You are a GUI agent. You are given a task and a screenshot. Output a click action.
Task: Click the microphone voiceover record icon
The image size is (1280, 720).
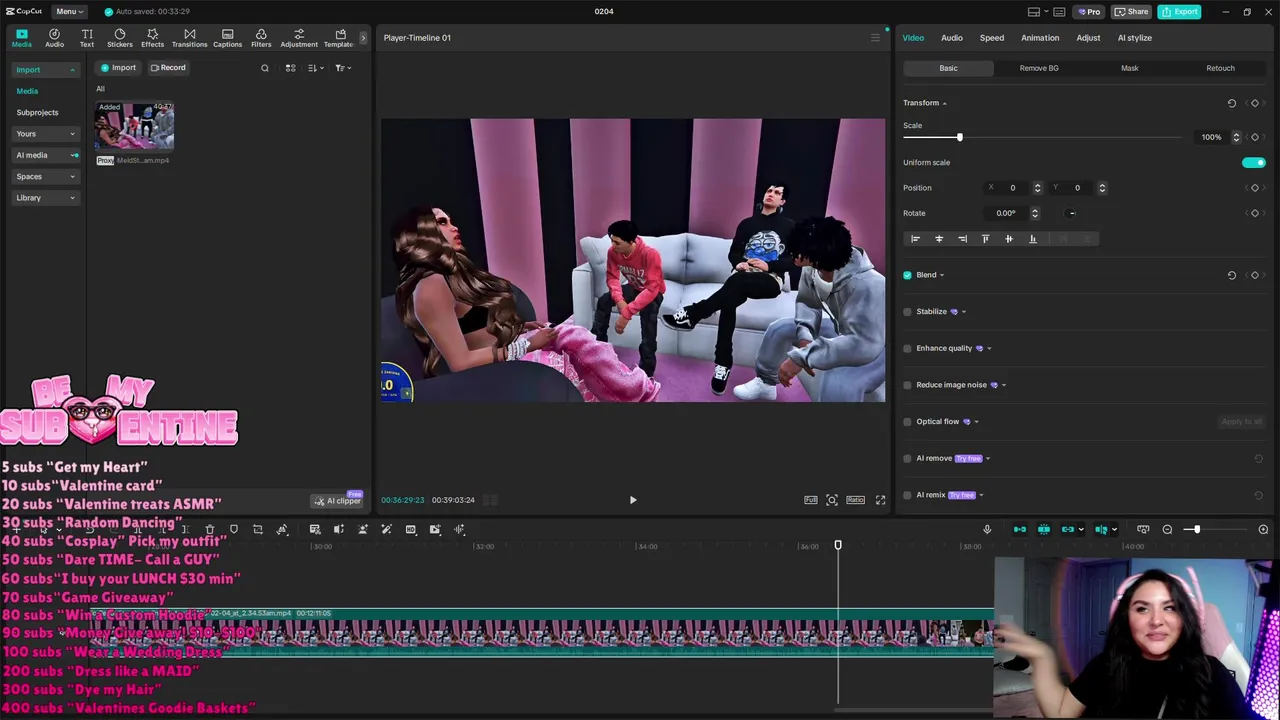pyautogui.click(x=987, y=529)
